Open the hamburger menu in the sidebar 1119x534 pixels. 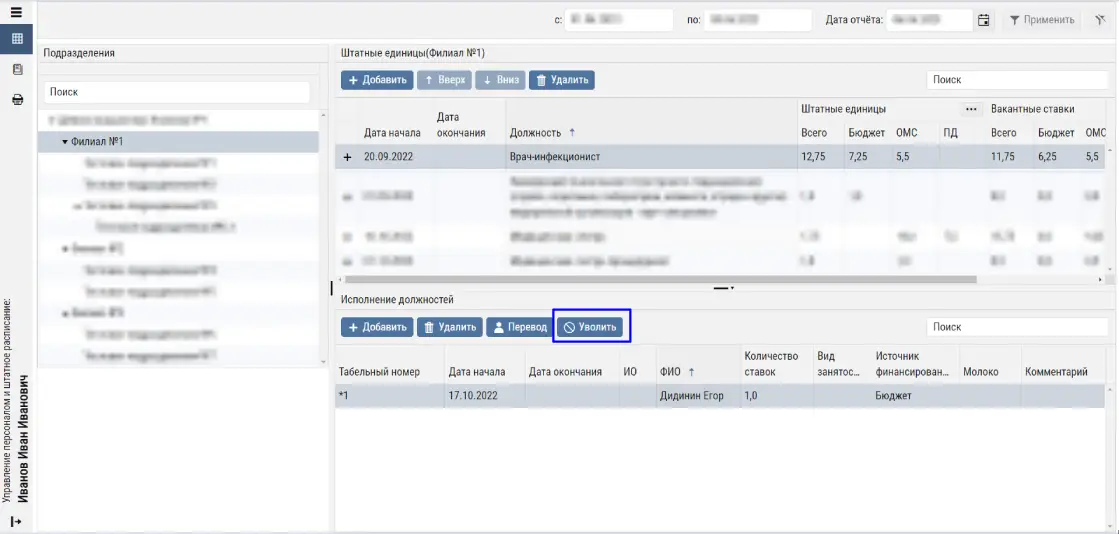(x=16, y=13)
